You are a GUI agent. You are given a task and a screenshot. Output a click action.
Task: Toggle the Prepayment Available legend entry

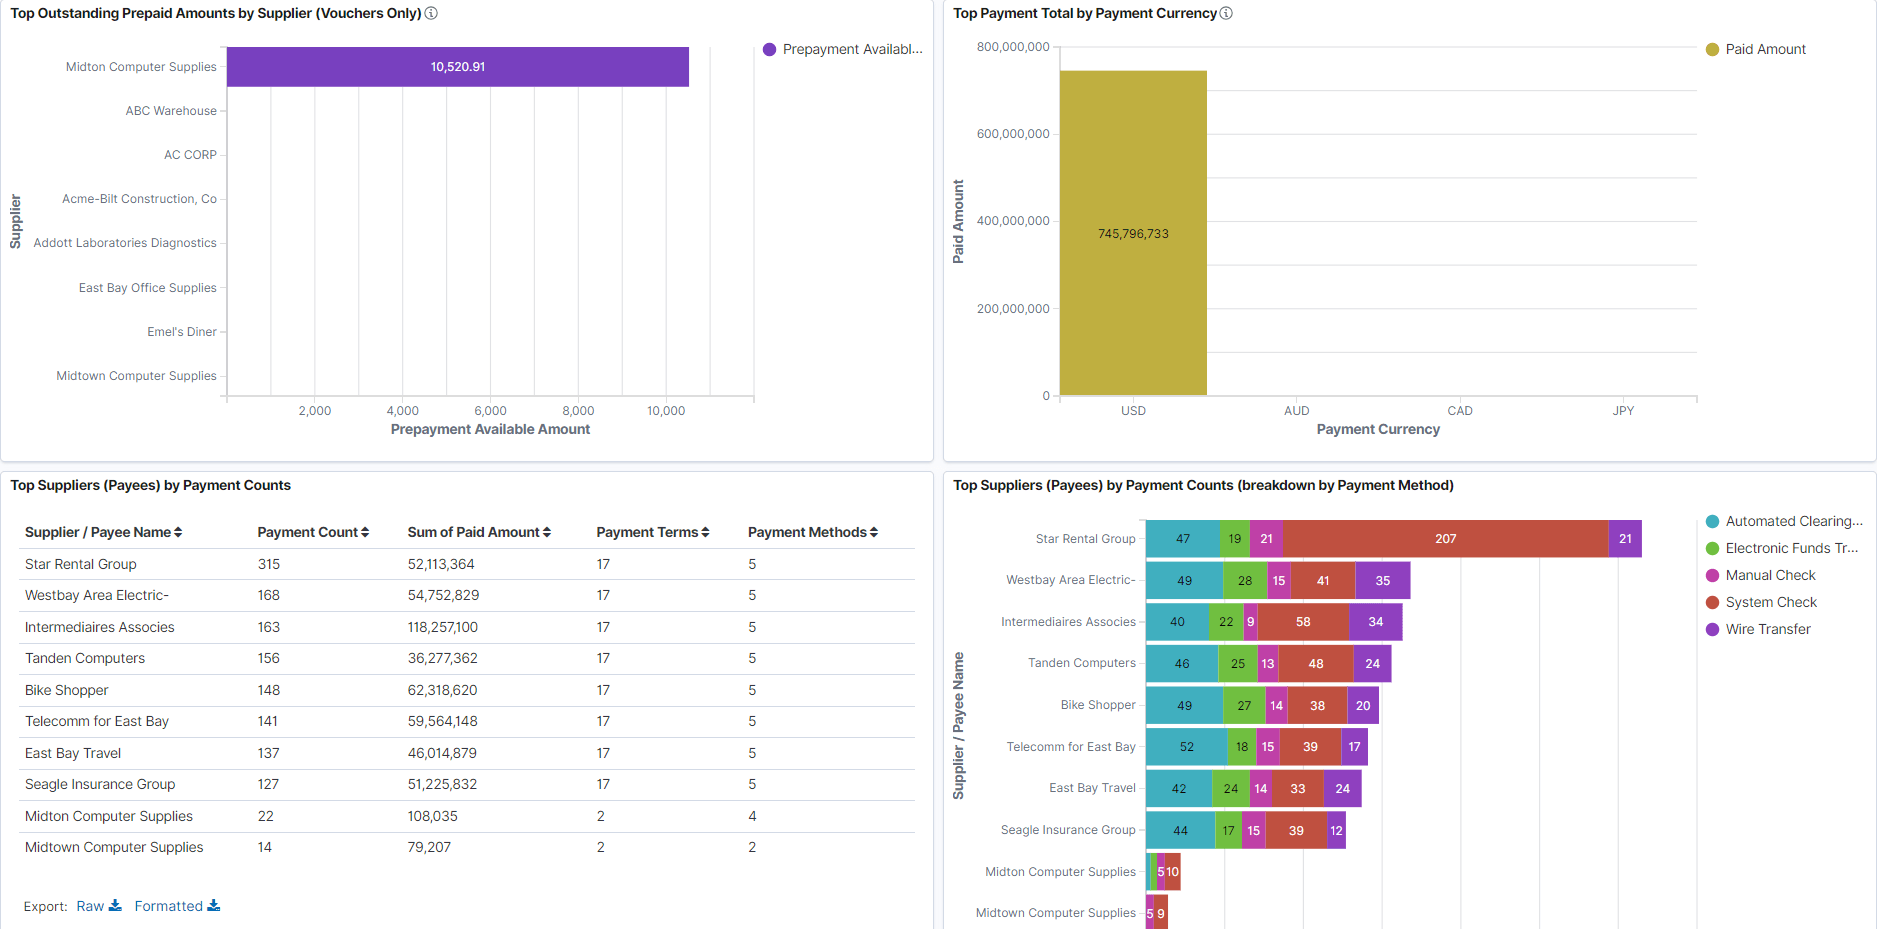click(x=843, y=48)
